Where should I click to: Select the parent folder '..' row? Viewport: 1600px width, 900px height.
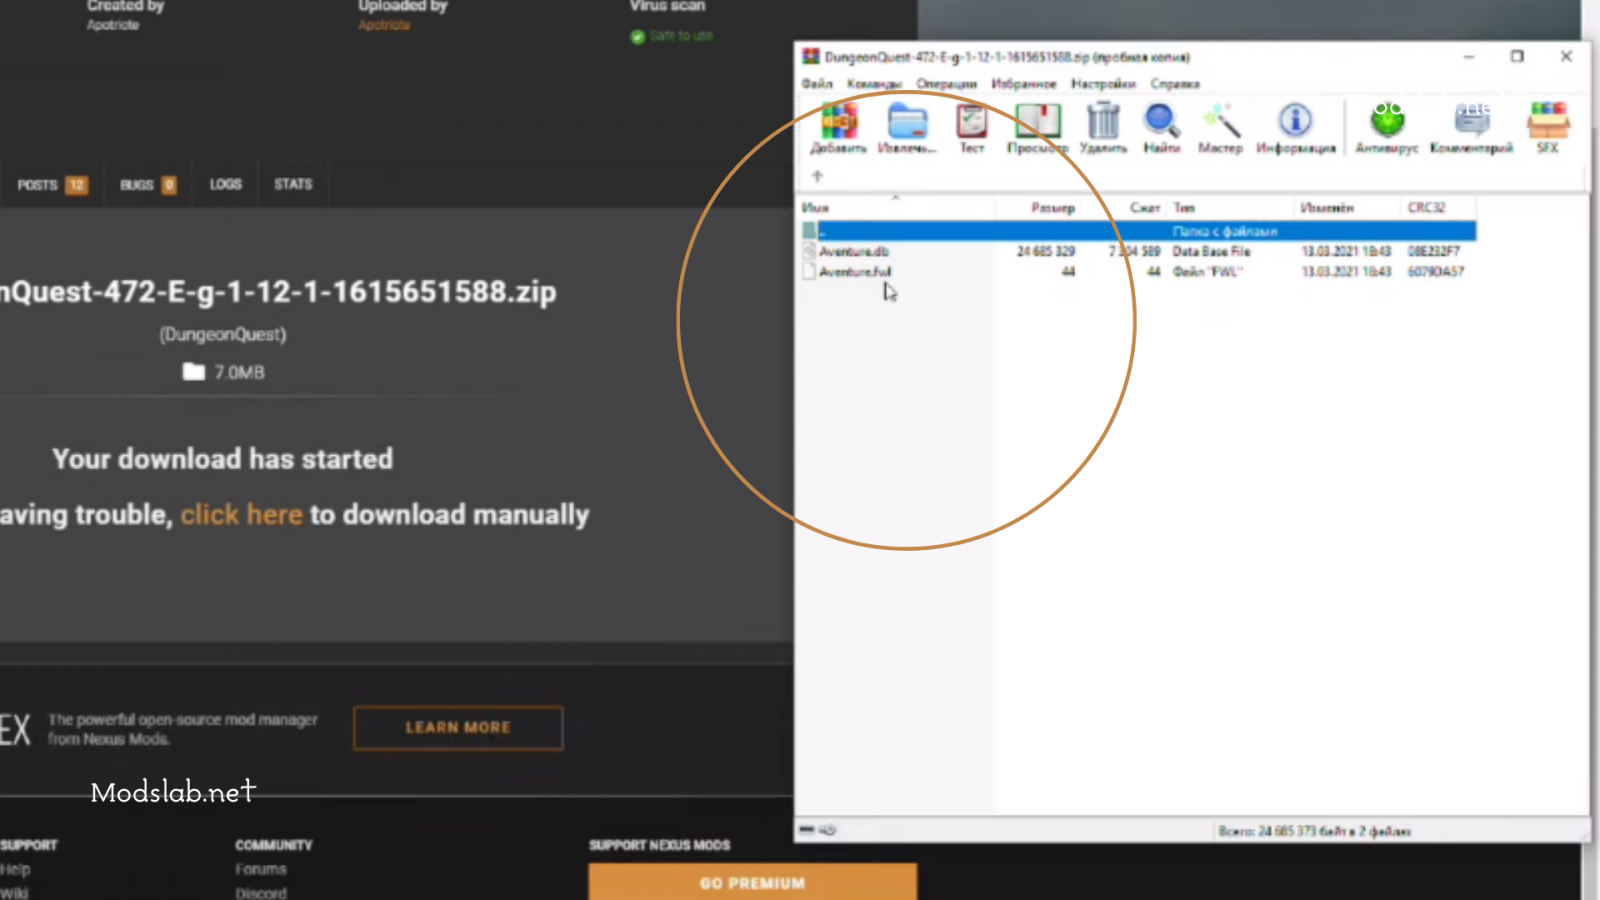point(1138,231)
